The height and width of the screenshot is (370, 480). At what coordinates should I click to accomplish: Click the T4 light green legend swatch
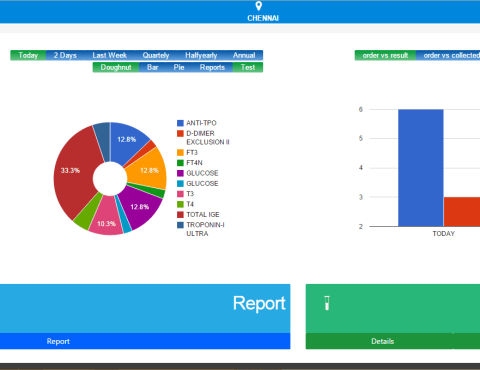tap(180, 204)
